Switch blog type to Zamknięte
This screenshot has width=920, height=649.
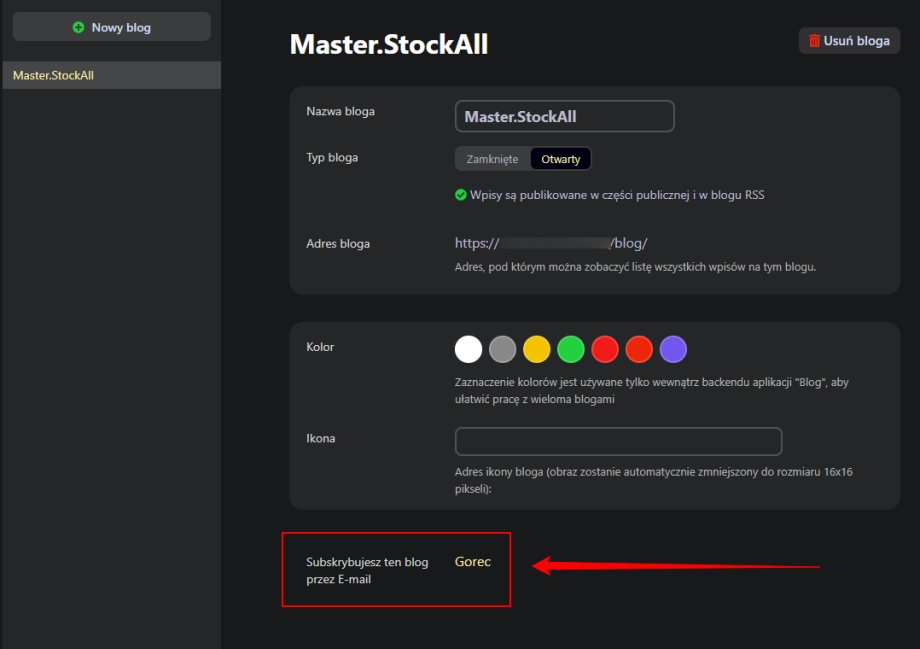tap(492, 159)
